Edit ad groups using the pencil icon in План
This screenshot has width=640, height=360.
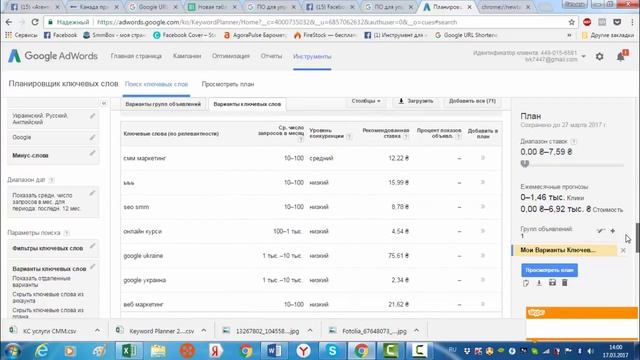click(x=600, y=231)
